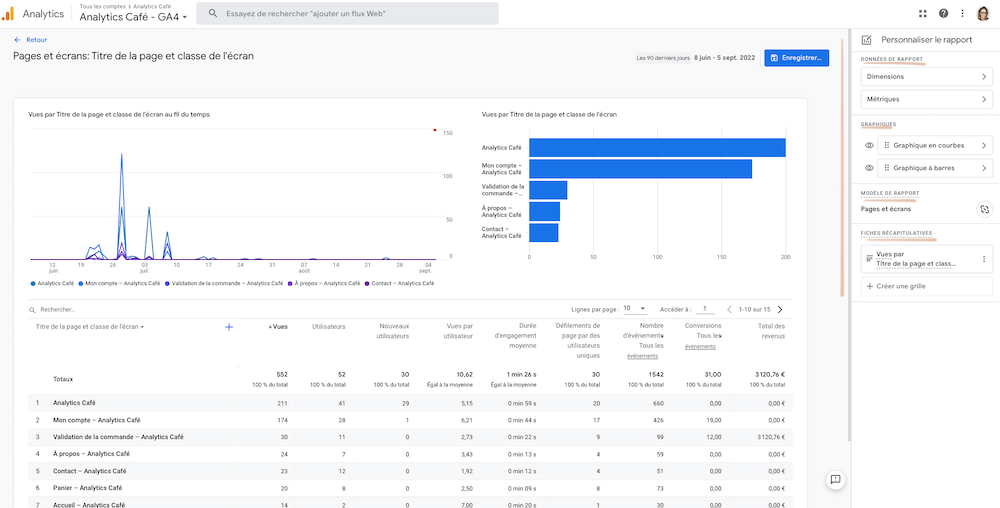Select the Vues par Titre de la page card
The image size is (1000, 508).
pyautogui.click(x=927, y=259)
